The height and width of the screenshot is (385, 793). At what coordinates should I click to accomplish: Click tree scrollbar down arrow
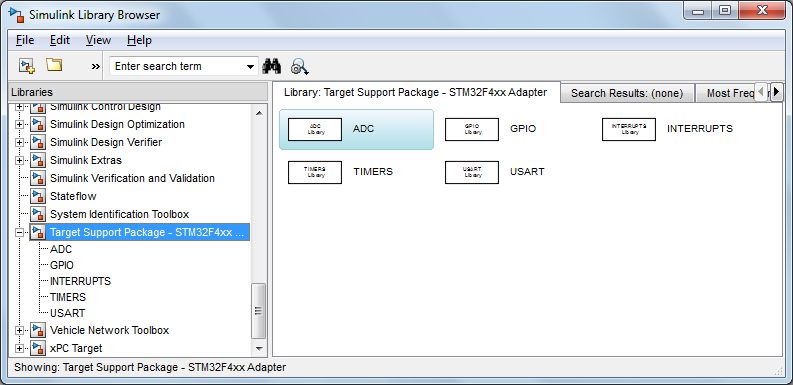pyautogui.click(x=259, y=349)
